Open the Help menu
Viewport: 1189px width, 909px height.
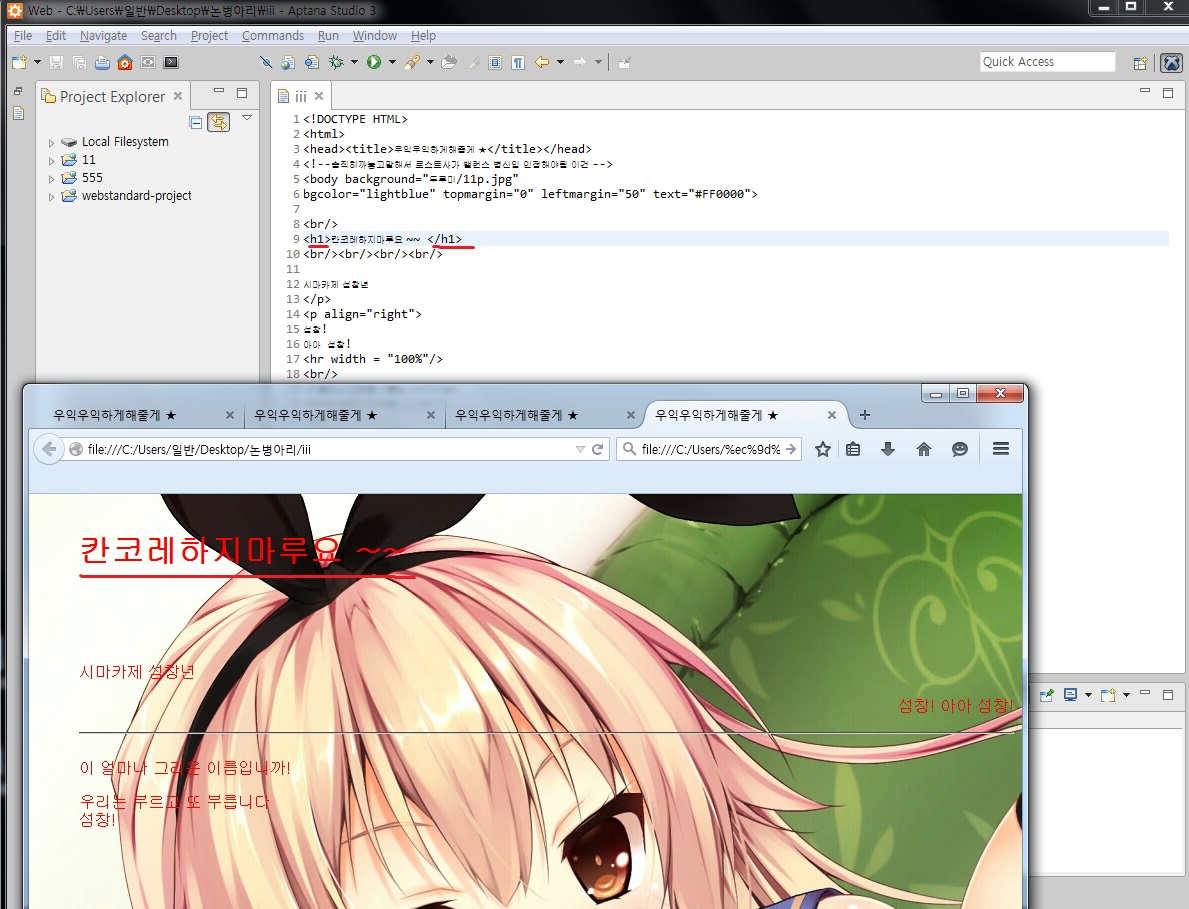(x=423, y=36)
